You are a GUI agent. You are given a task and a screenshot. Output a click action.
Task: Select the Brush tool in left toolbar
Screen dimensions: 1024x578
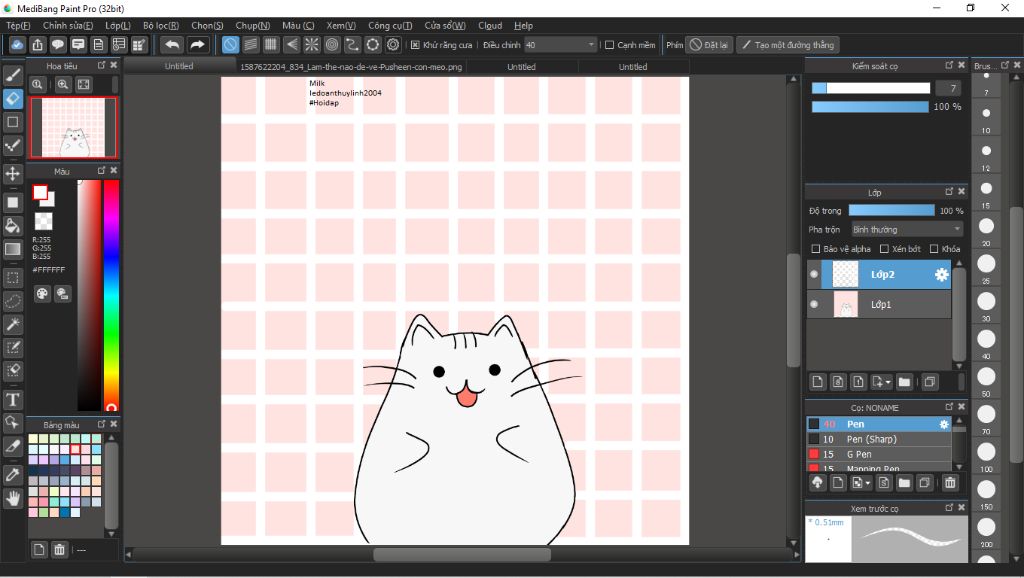click(12, 75)
